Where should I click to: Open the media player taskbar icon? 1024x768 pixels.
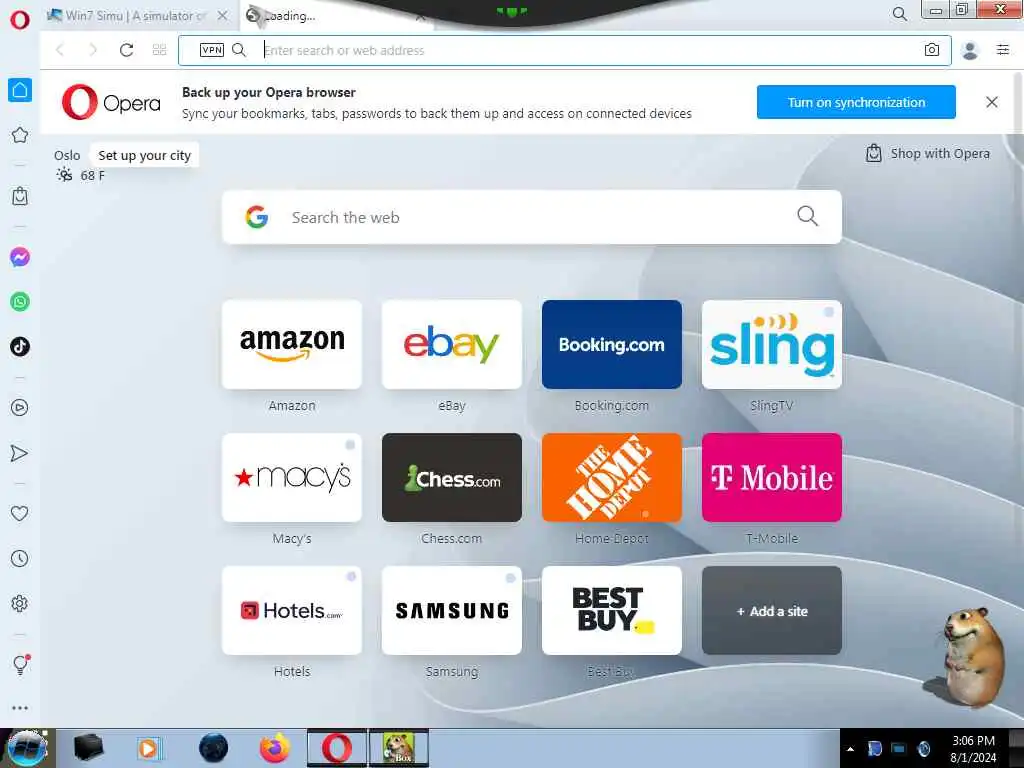click(x=149, y=748)
